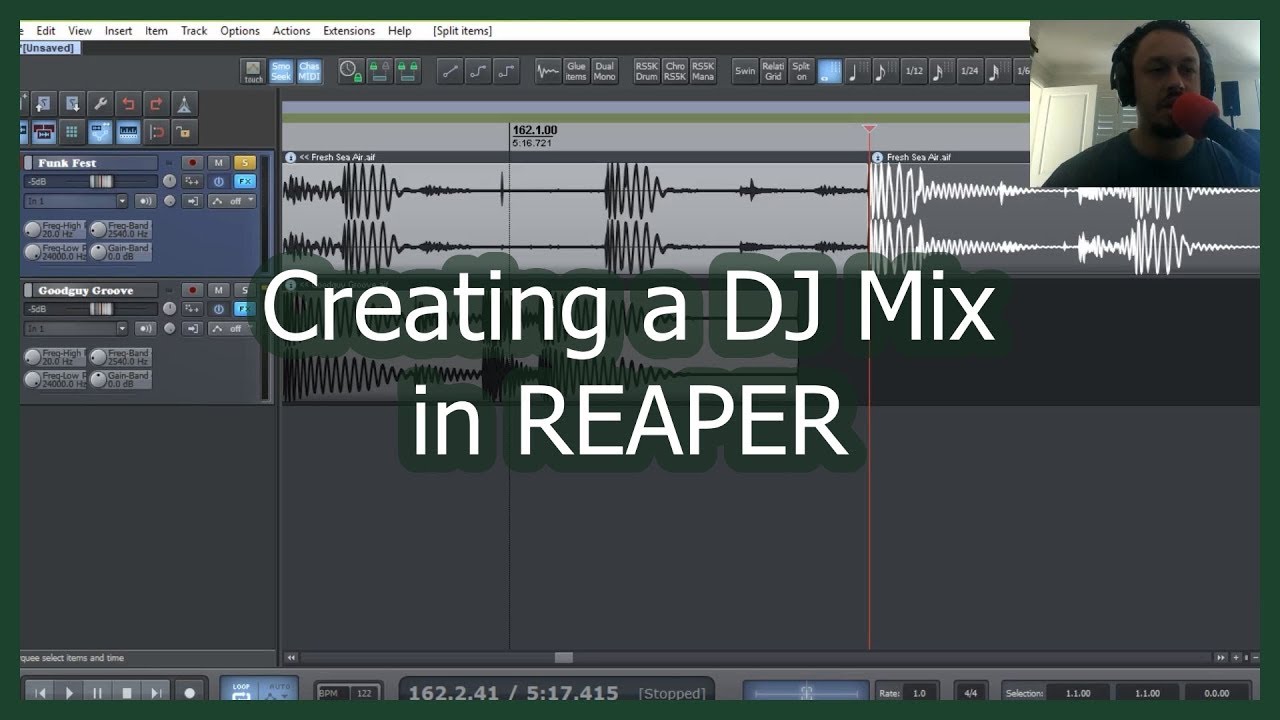Click the Chro RS5K button
Screen dimensions: 1280x720
(x=675, y=71)
